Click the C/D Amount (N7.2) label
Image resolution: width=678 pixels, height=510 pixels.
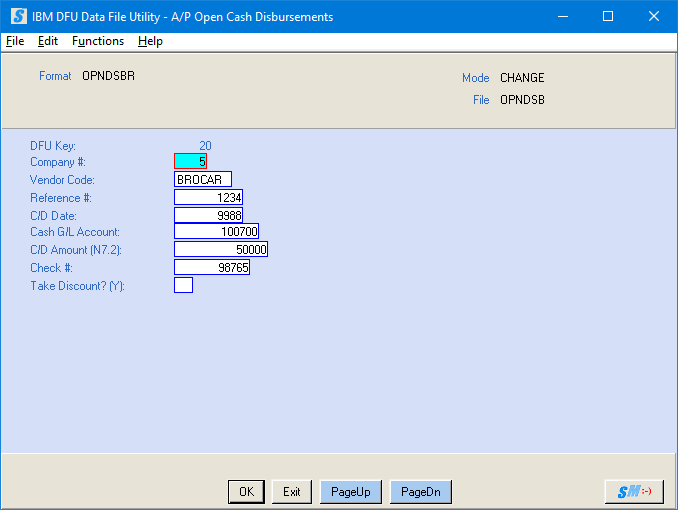click(76, 250)
